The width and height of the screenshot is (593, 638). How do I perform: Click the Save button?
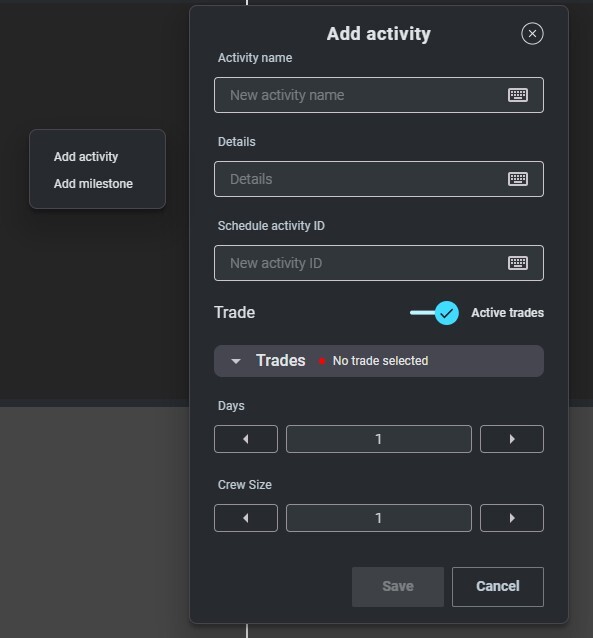398,587
